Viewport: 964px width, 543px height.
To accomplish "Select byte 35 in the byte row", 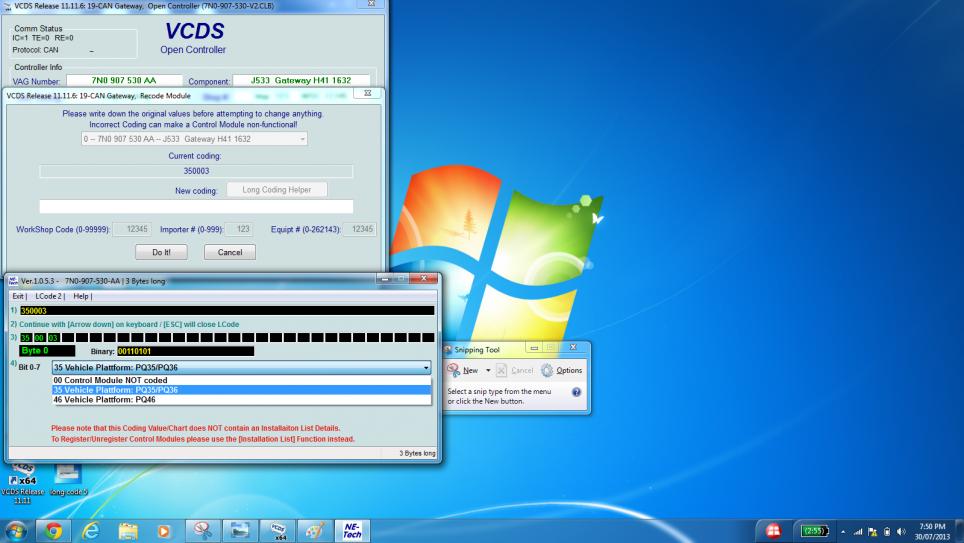I will point(25,338).
